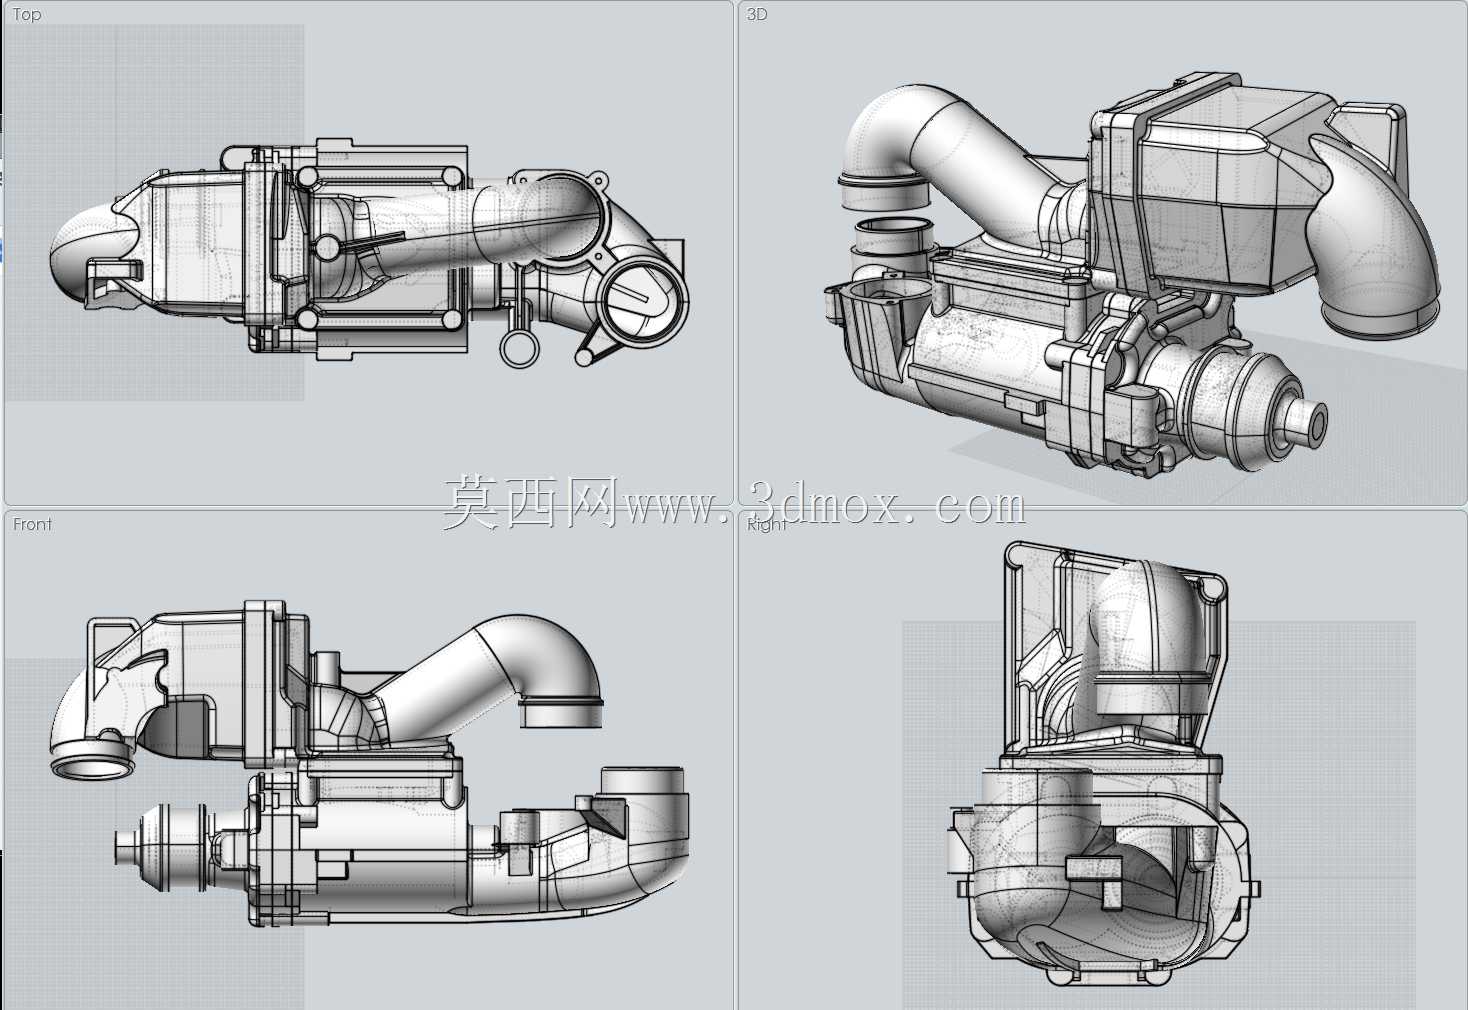Select the shaded model in the 3D viewport
This screenshot has height=1010, width=1468.
[1132, 273]
